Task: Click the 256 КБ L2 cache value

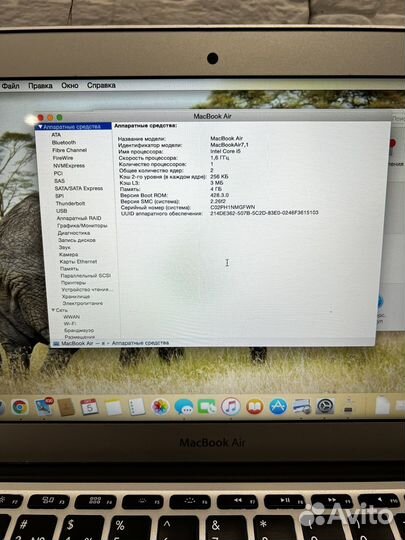Action: (x=219, y=176)
